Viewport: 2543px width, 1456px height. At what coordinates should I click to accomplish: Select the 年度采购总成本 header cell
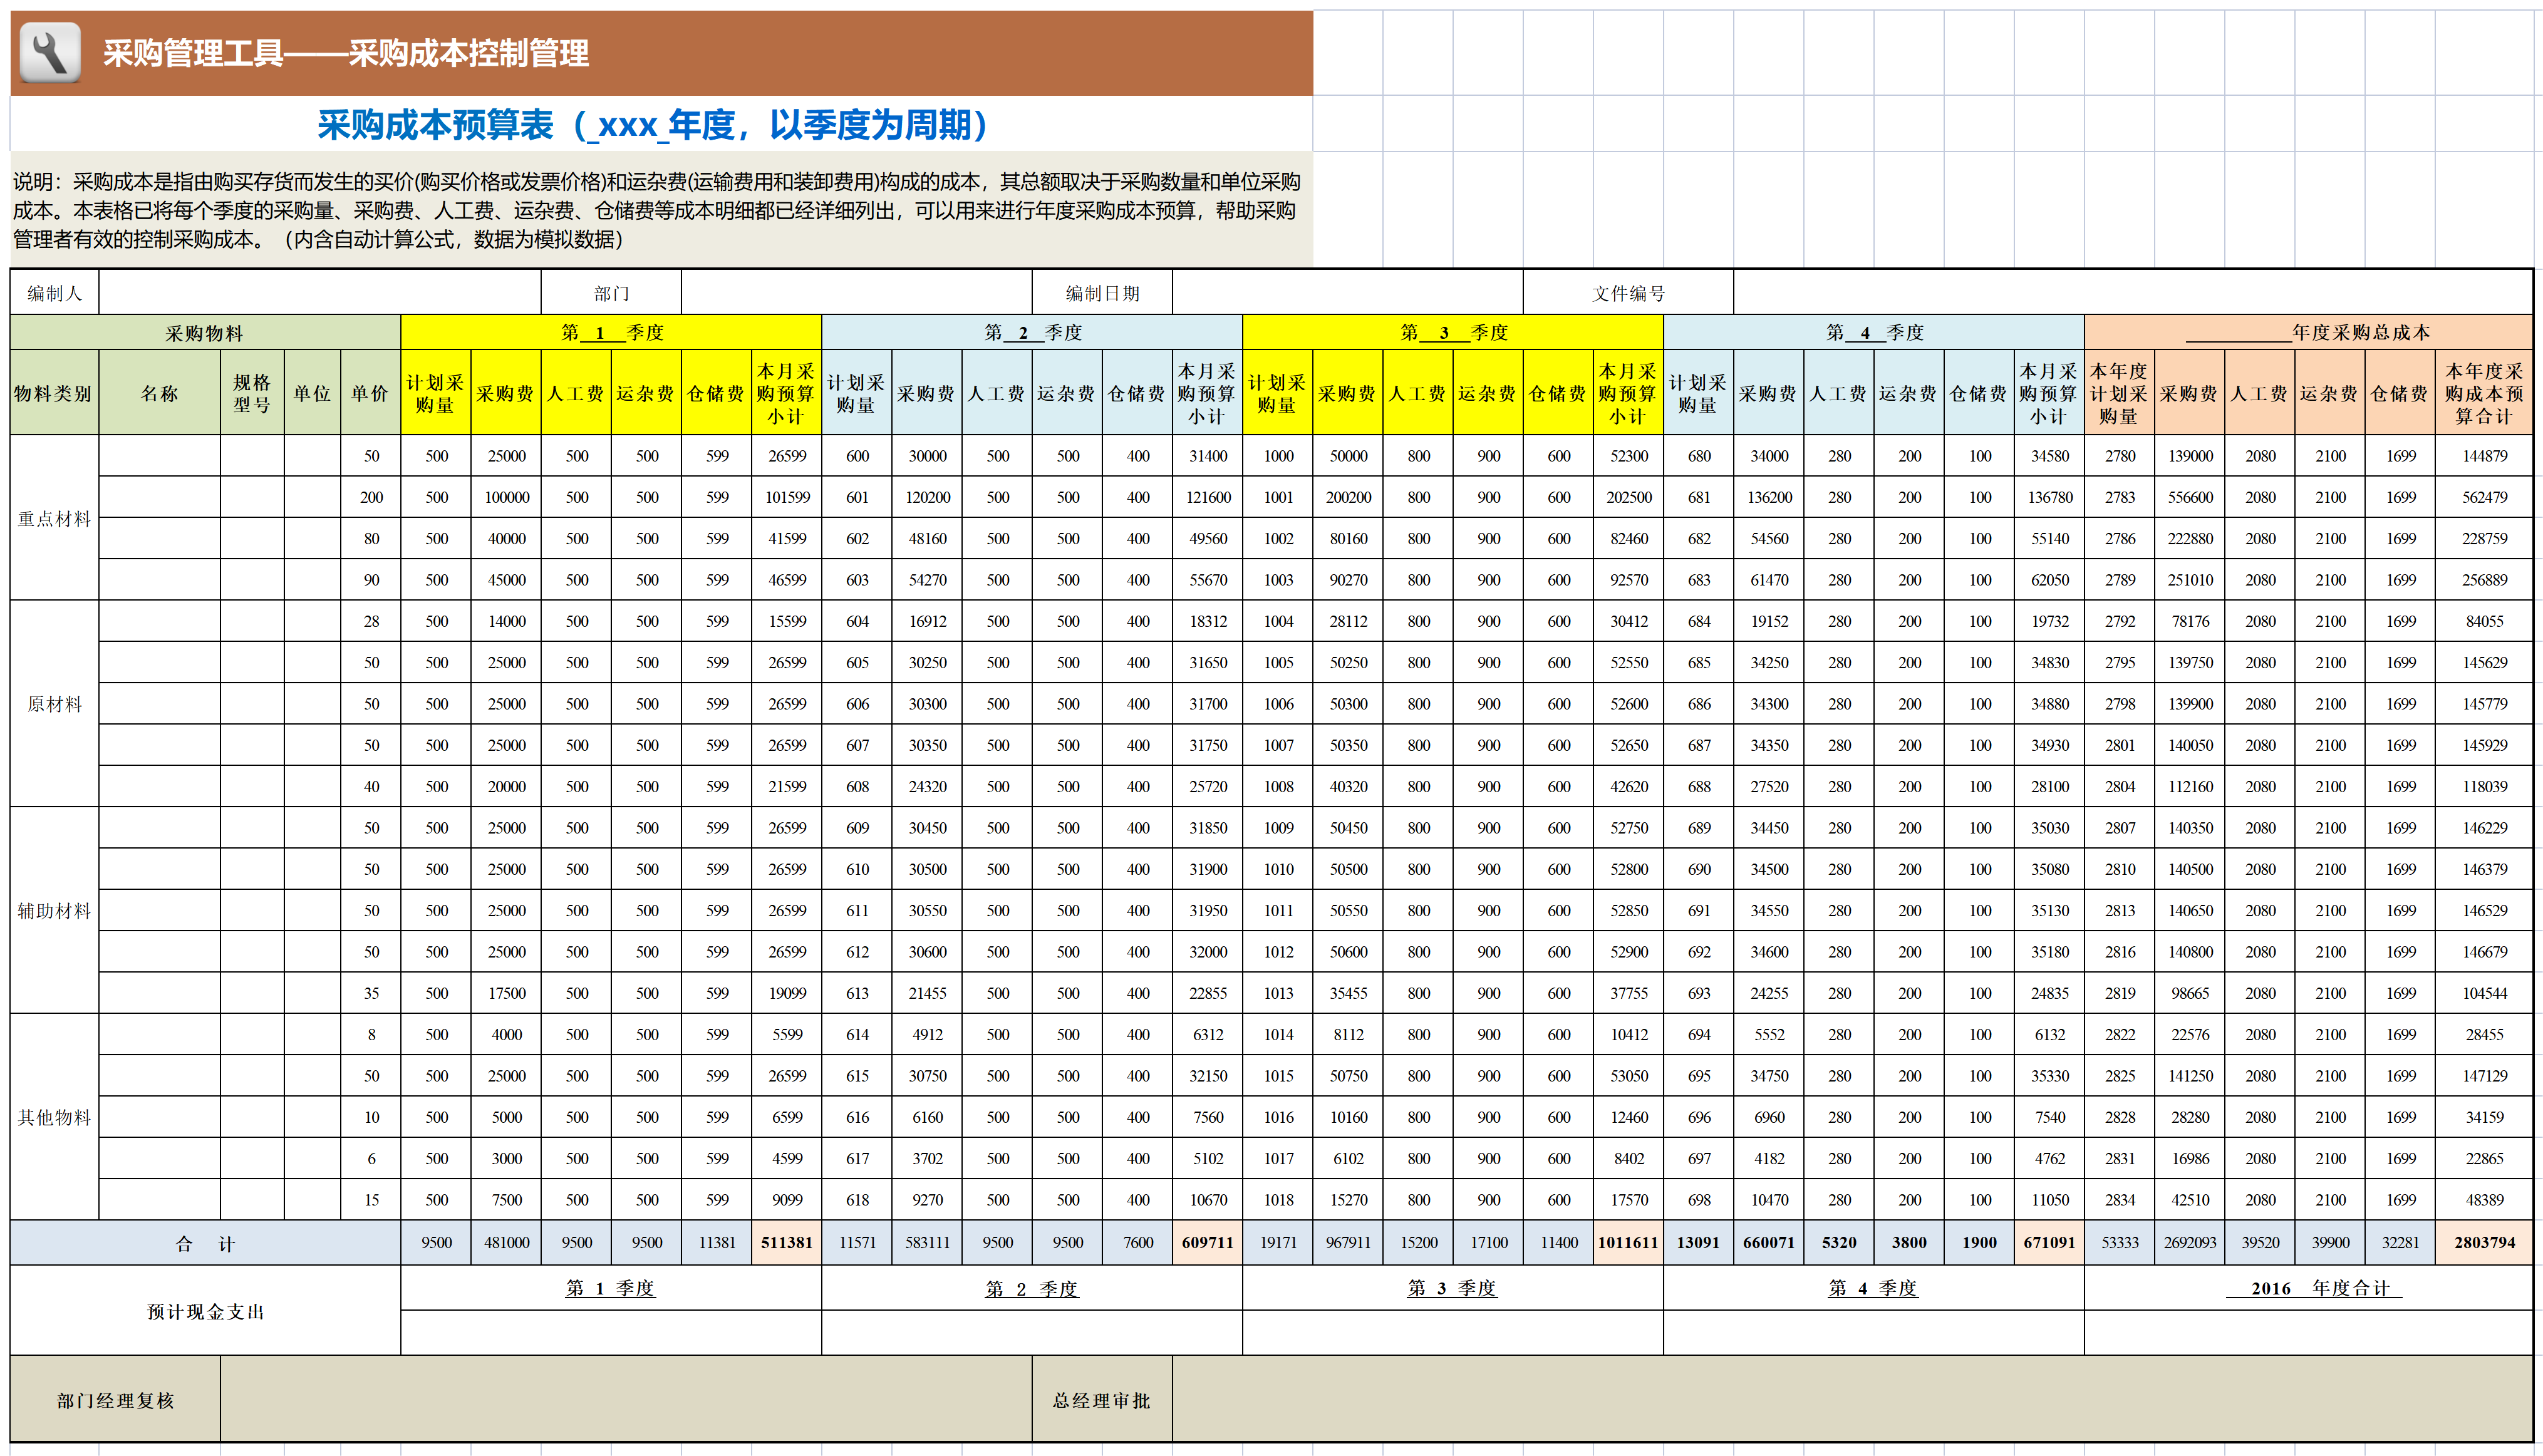[x=2308, y=332]
